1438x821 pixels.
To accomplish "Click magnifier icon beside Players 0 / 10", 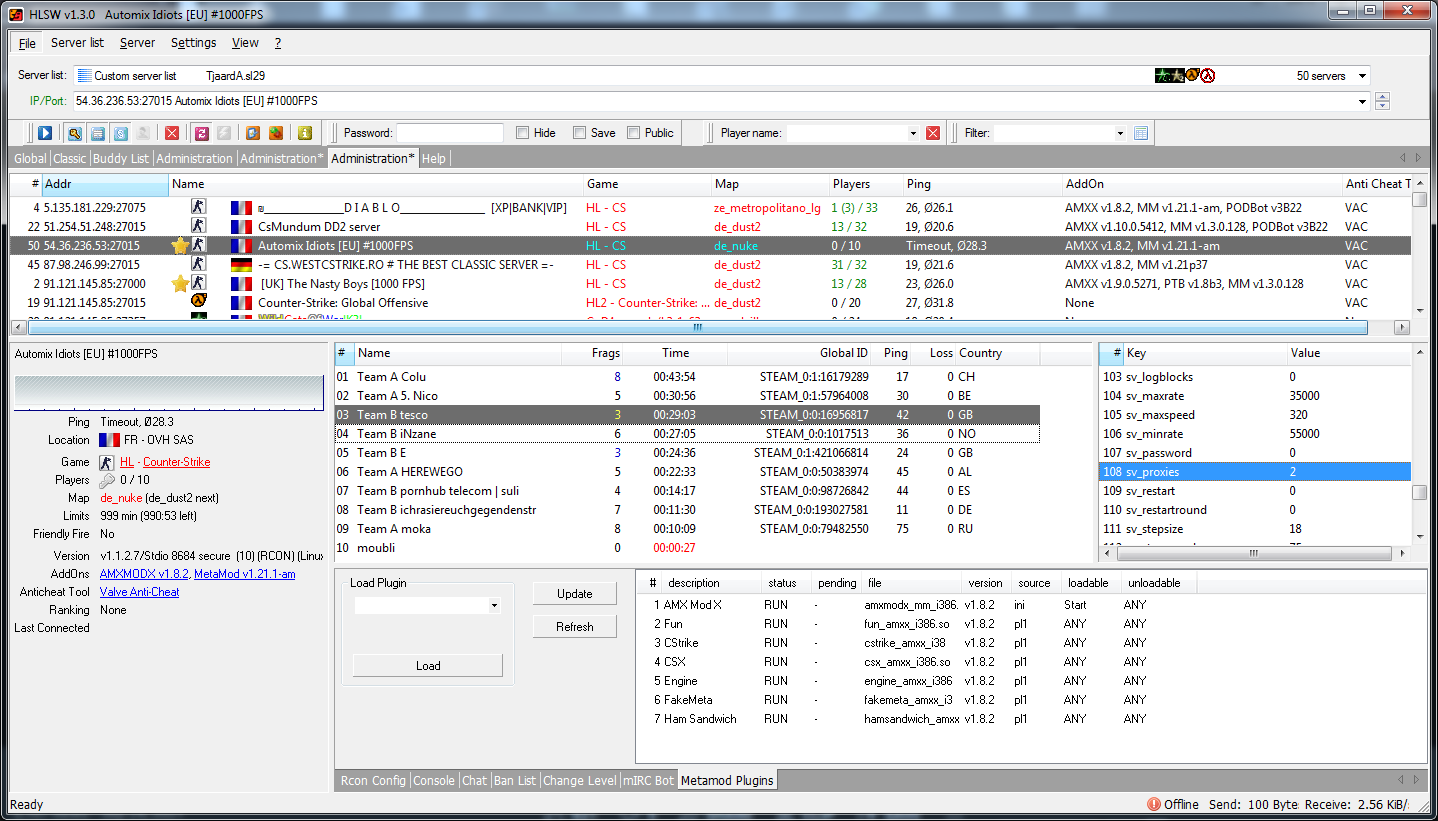I will 107,480.
